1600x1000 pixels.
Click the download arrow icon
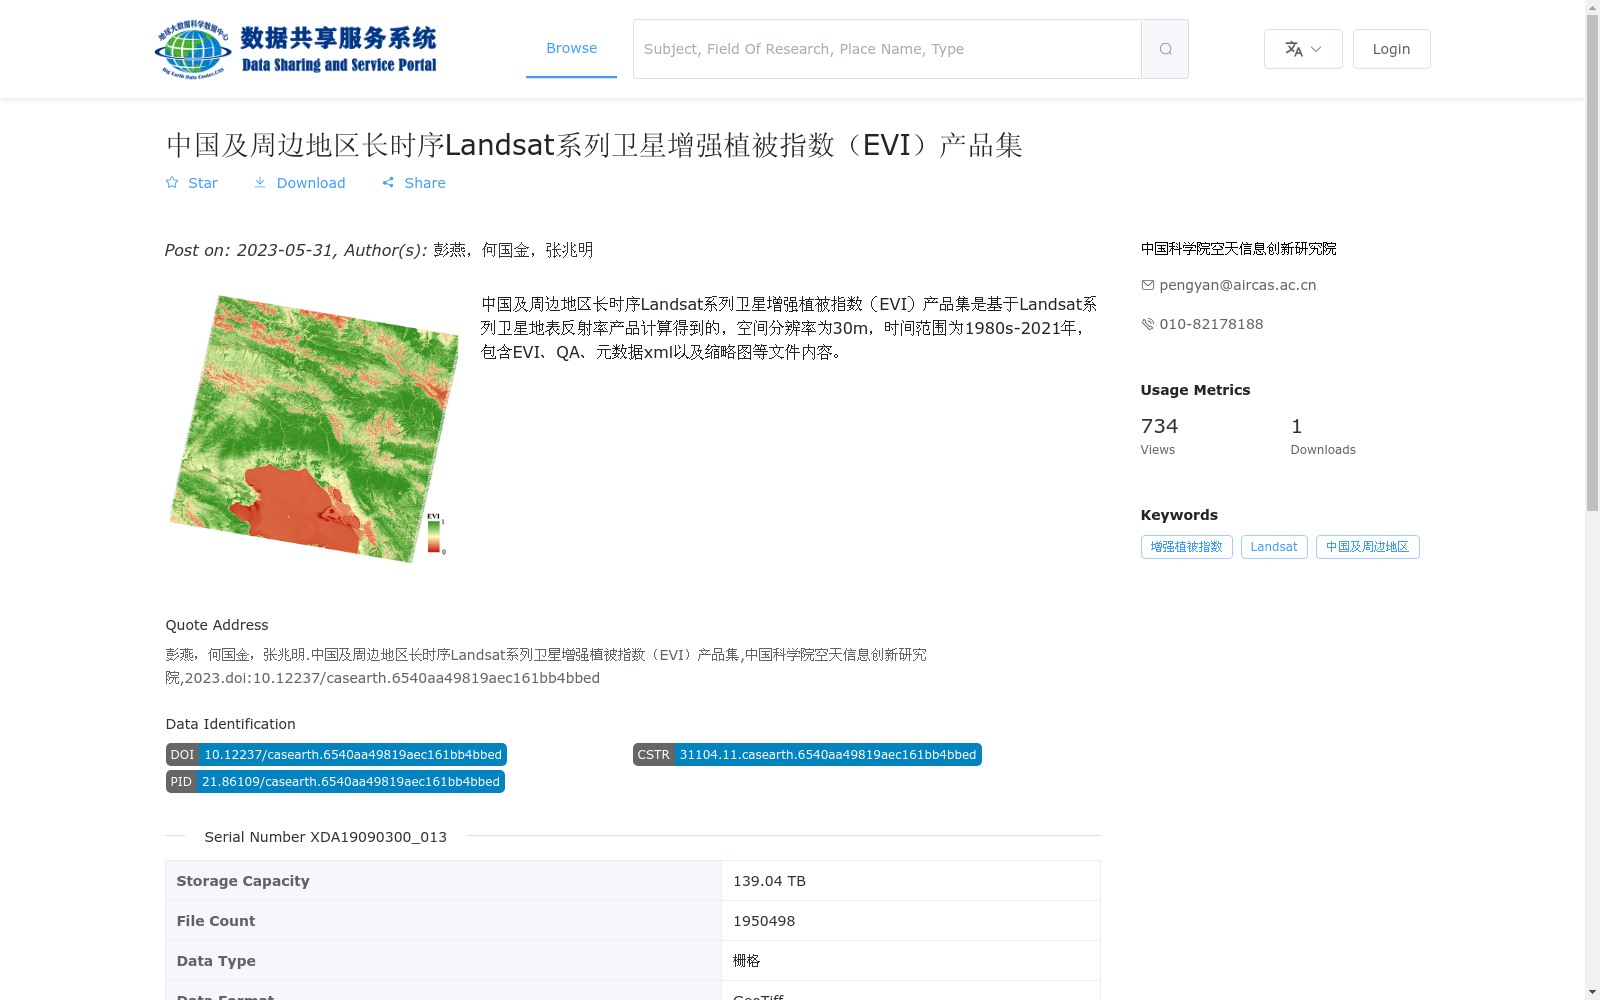pos(260,182)
